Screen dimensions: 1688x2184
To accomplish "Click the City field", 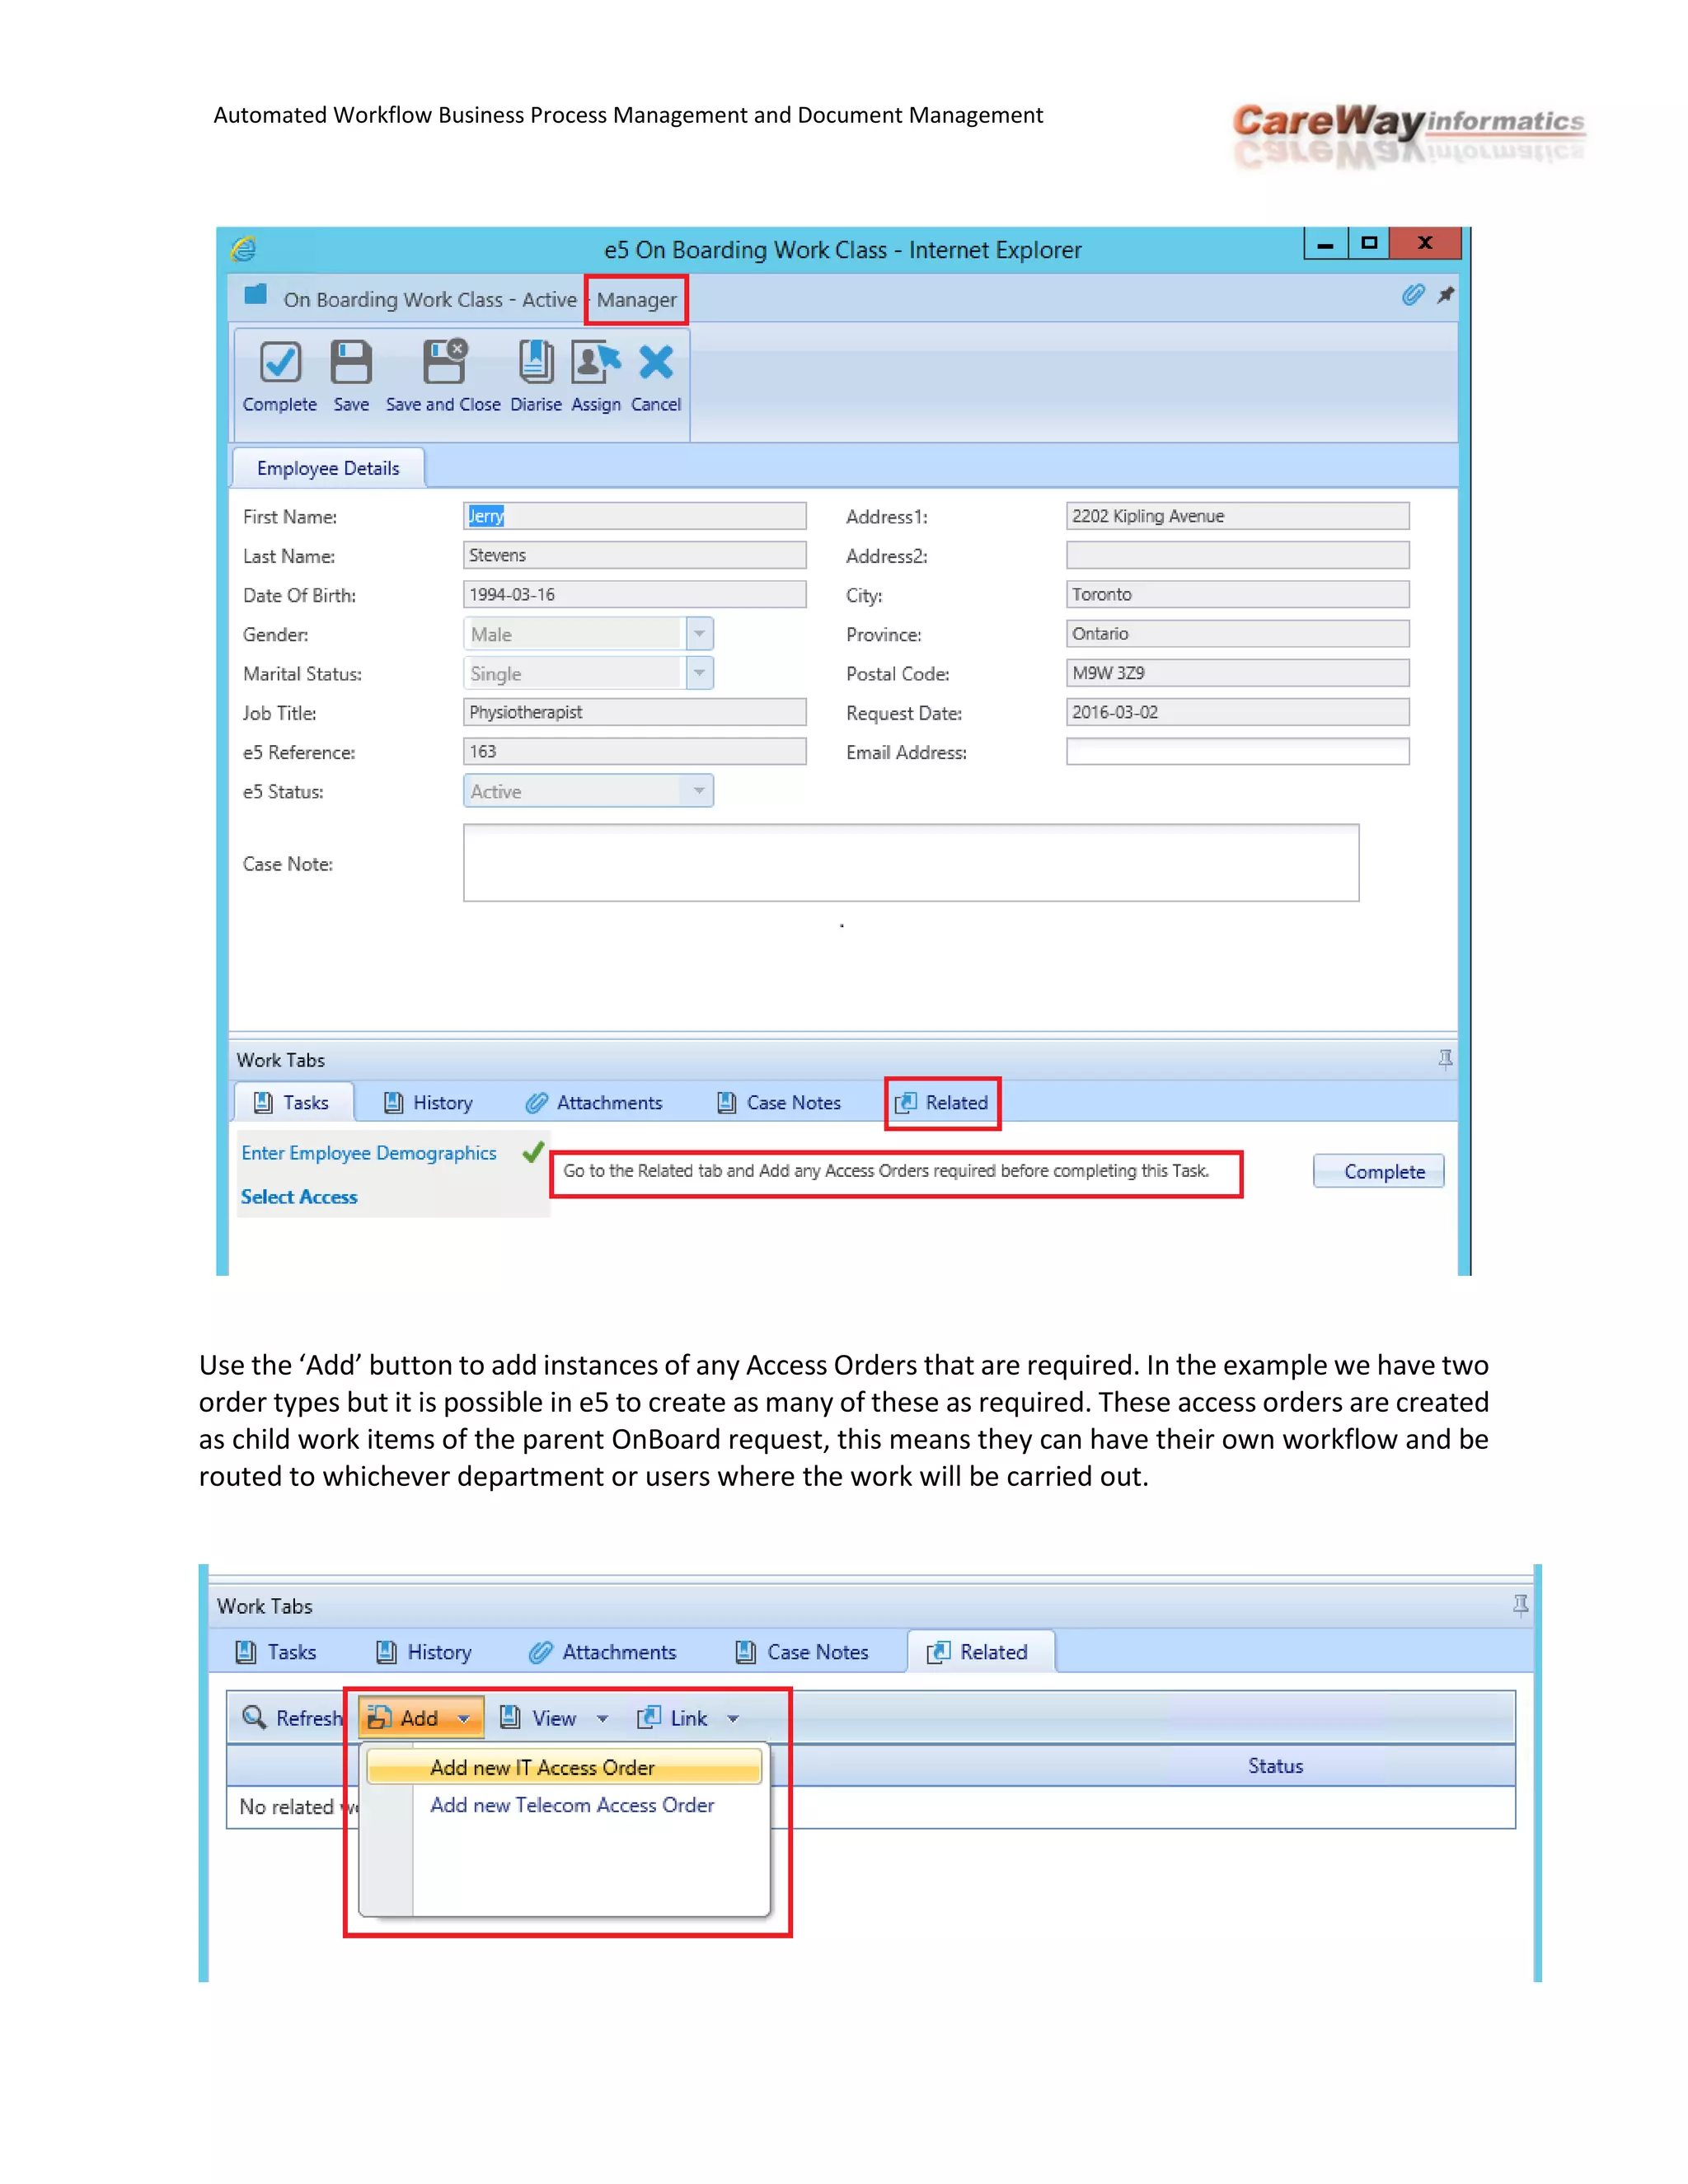I will click(x=1238, y=594).
